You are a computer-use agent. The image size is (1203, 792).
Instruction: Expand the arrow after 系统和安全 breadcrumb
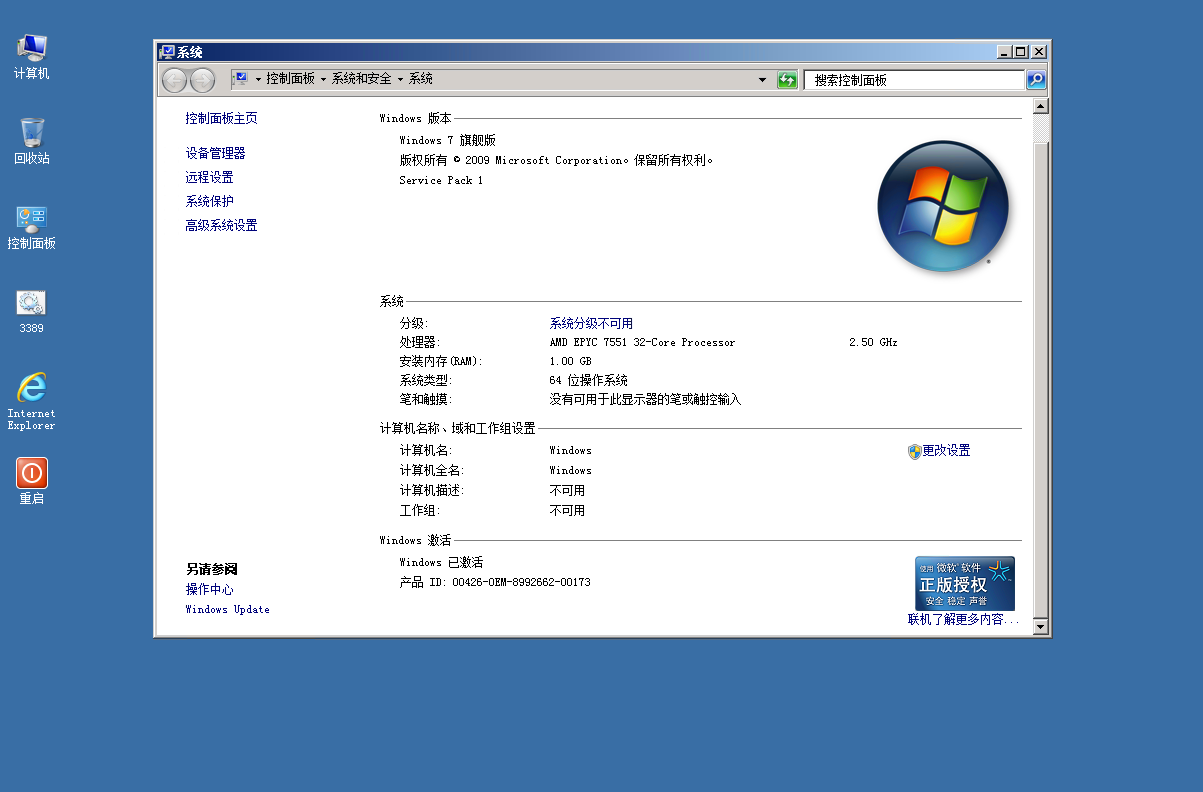(x=400, y=79)
